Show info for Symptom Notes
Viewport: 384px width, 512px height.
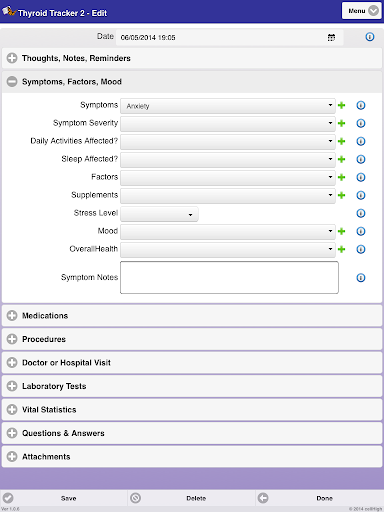tap(361, 278)
